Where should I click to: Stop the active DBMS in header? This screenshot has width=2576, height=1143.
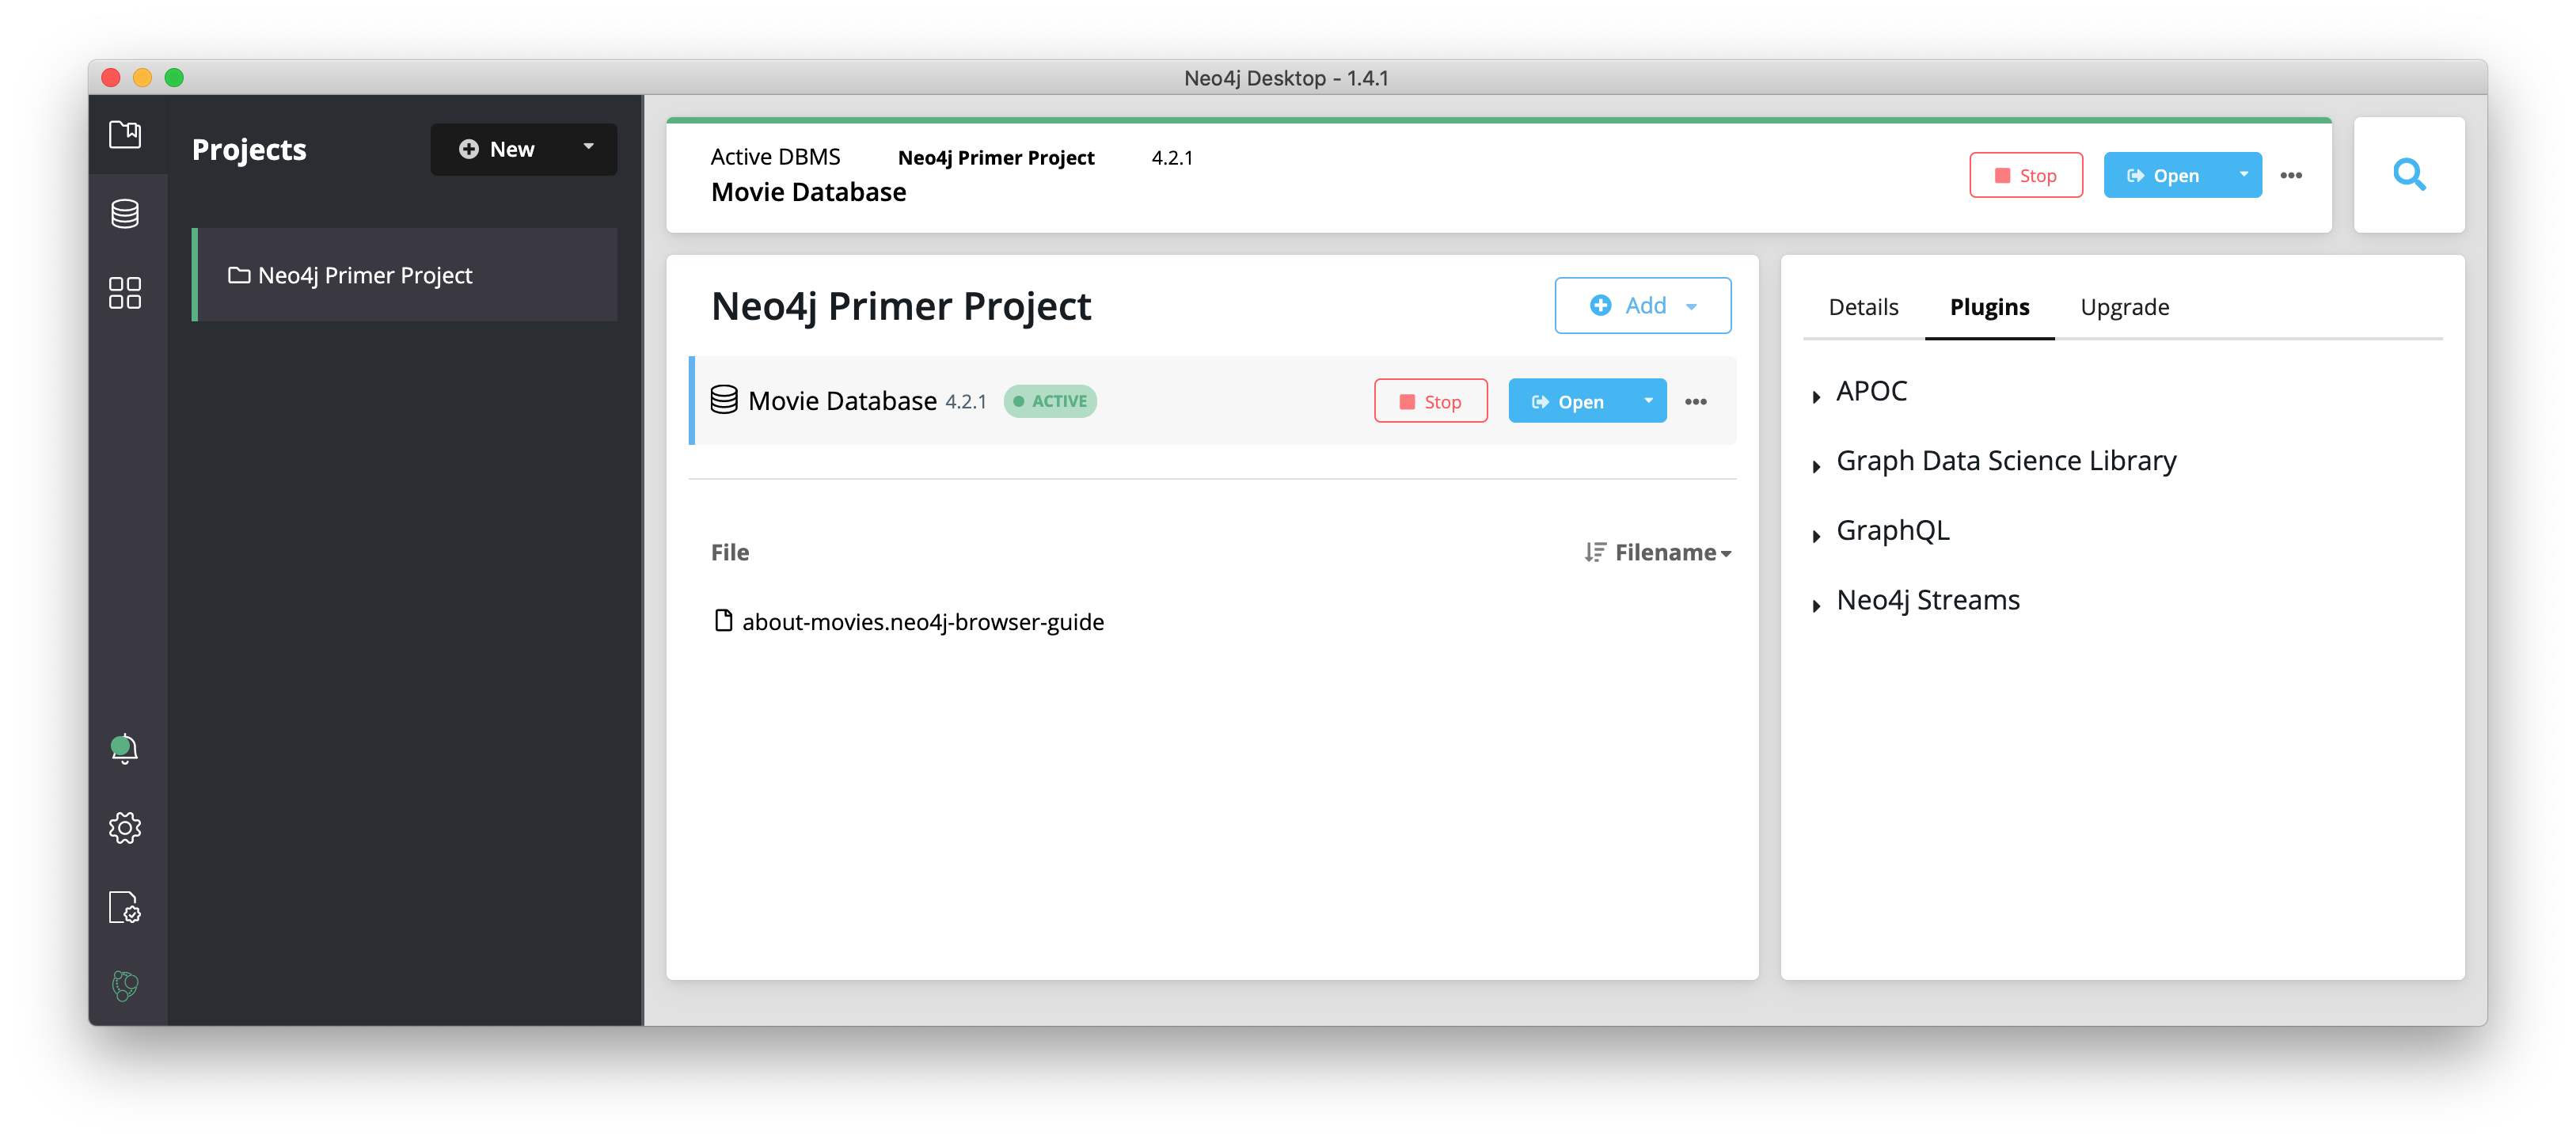[2026, 176]
